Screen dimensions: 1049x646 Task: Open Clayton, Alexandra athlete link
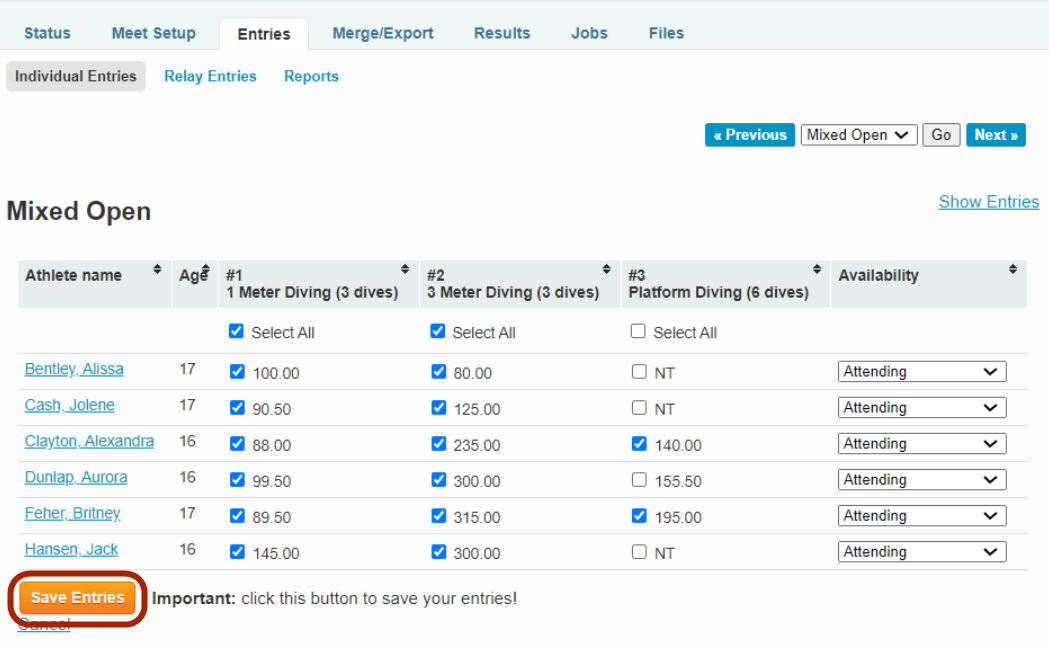(x=89, y=441)
